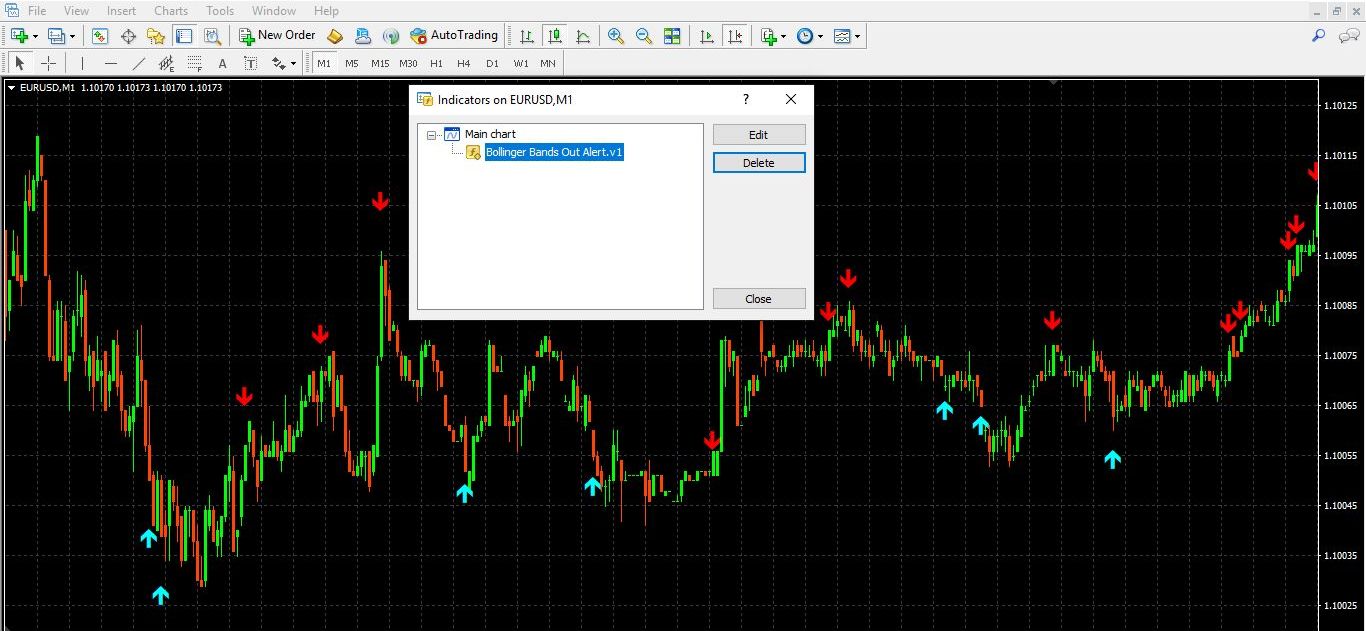Select the text label tool
1366x631 pixels.
(250, 62)
